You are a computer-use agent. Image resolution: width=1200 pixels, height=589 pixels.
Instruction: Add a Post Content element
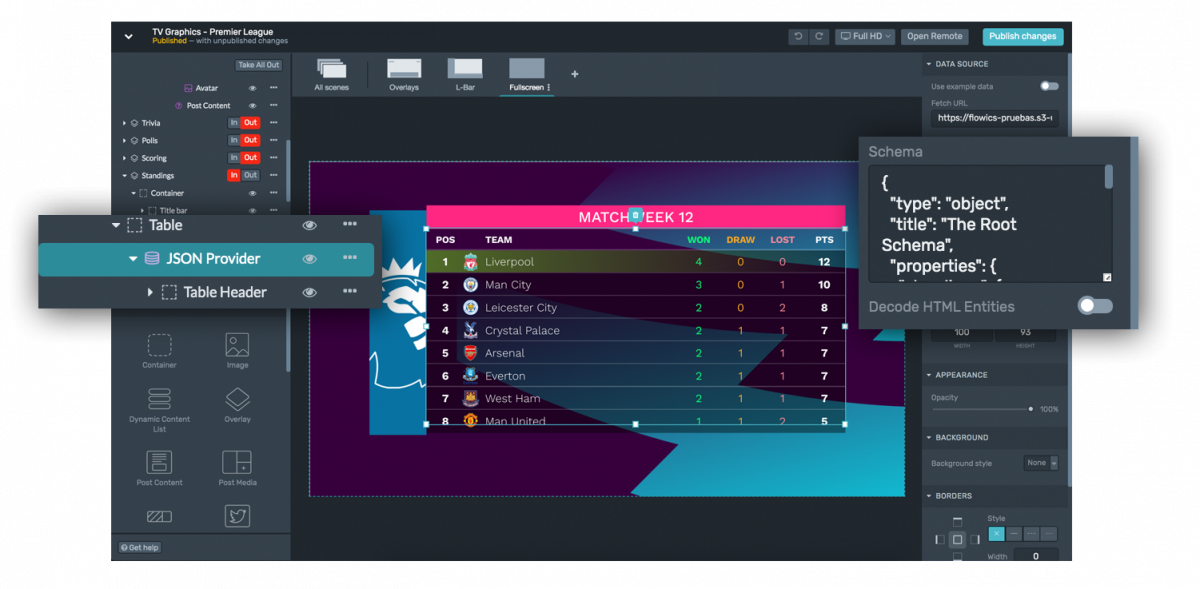(x=159, y=467)
